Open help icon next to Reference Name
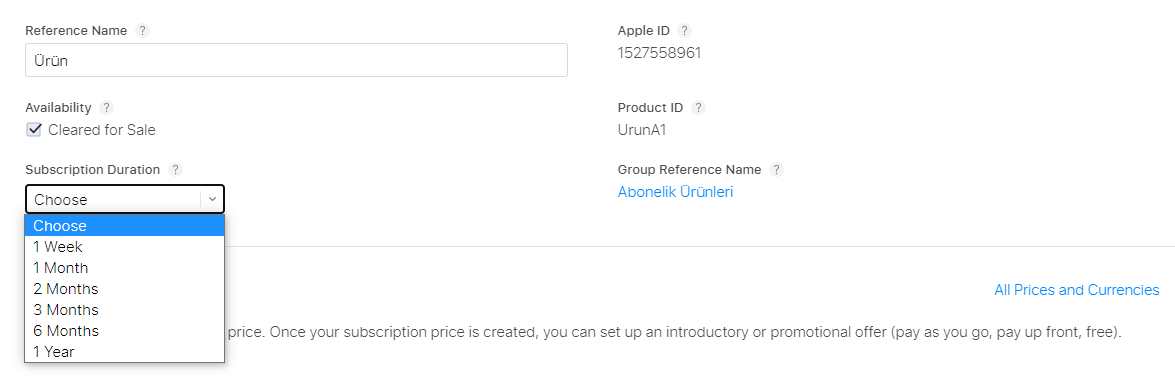The height and width of the screenshot is (386, 1175). tap(142, 31)
